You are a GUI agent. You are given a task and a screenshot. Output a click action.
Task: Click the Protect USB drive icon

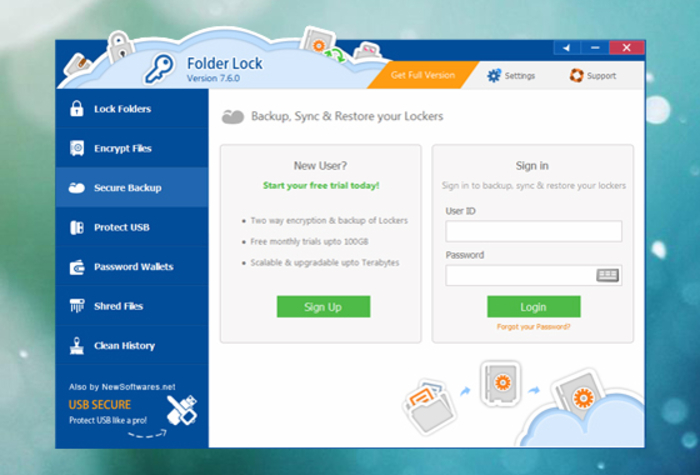click(x=76, y=227)
